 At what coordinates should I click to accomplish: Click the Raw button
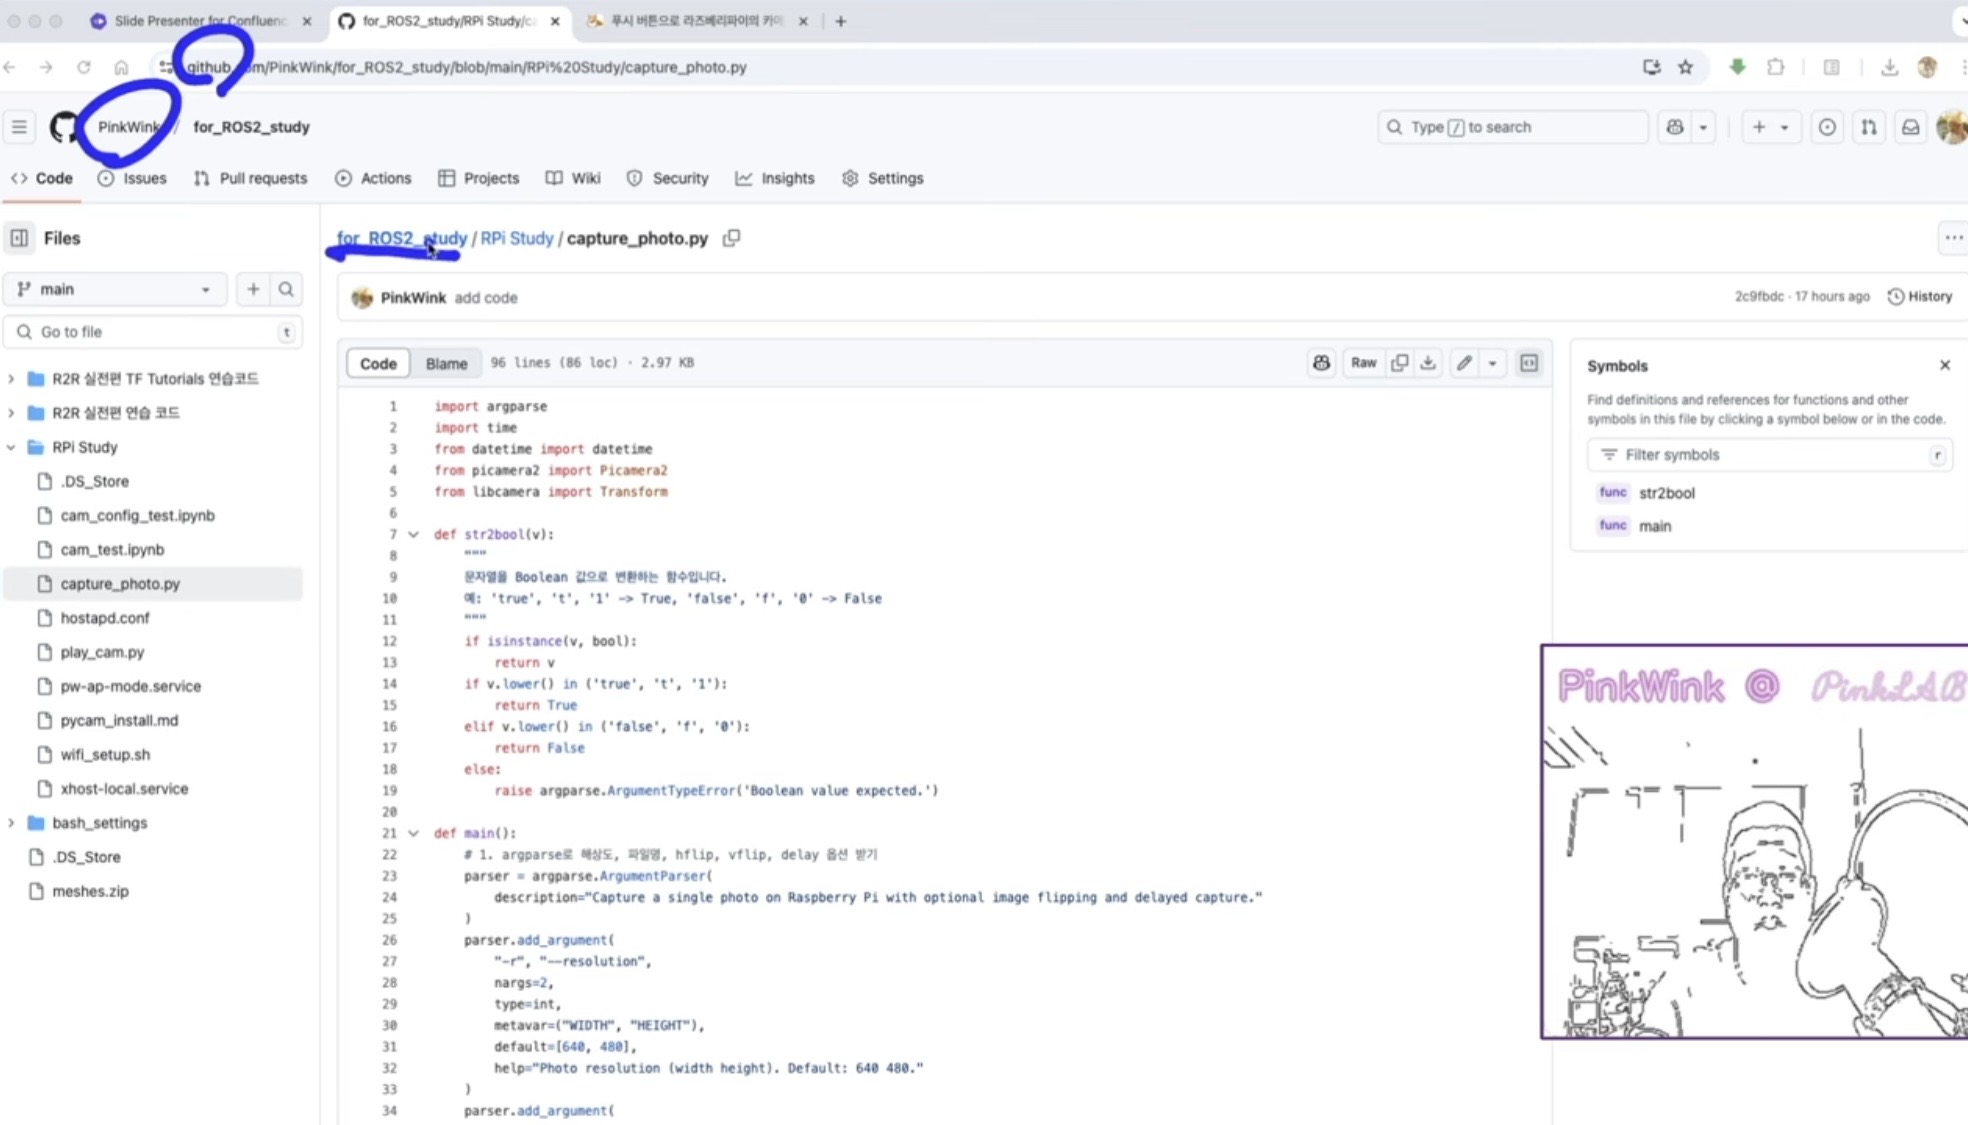pos(1363,363)
